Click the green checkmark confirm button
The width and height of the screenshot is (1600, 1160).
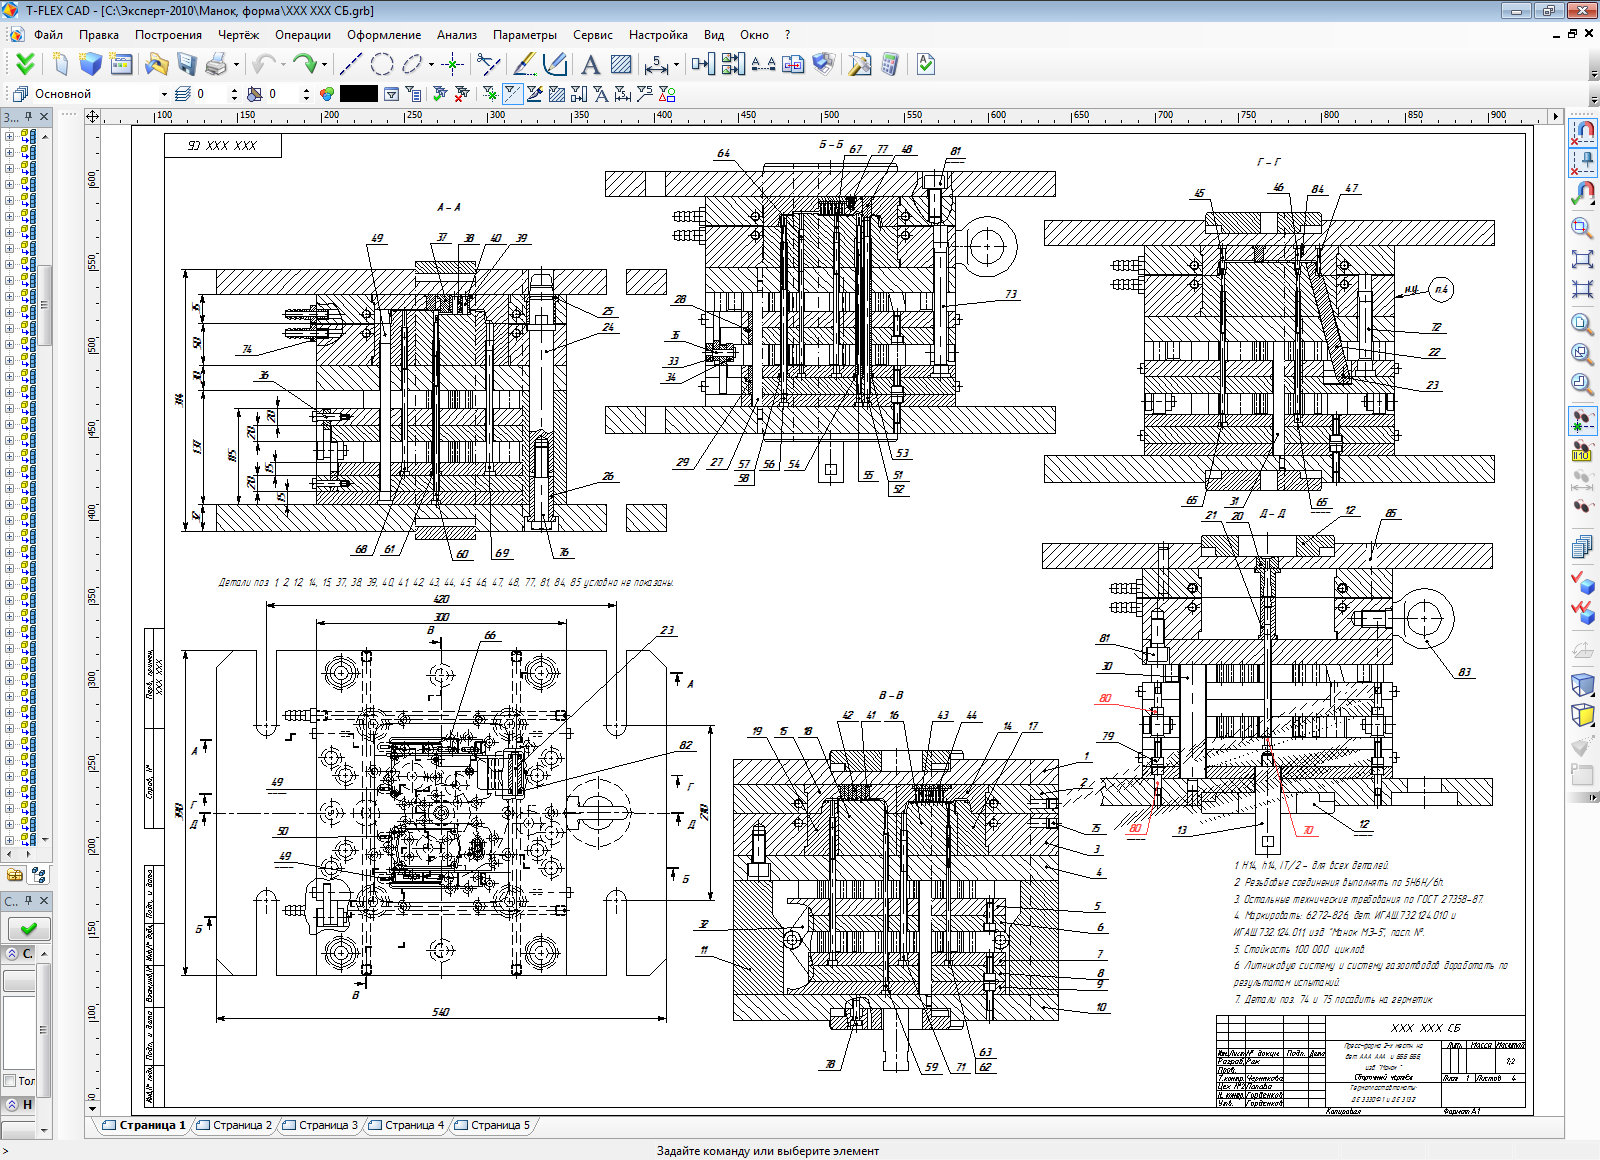click(27, 928)
